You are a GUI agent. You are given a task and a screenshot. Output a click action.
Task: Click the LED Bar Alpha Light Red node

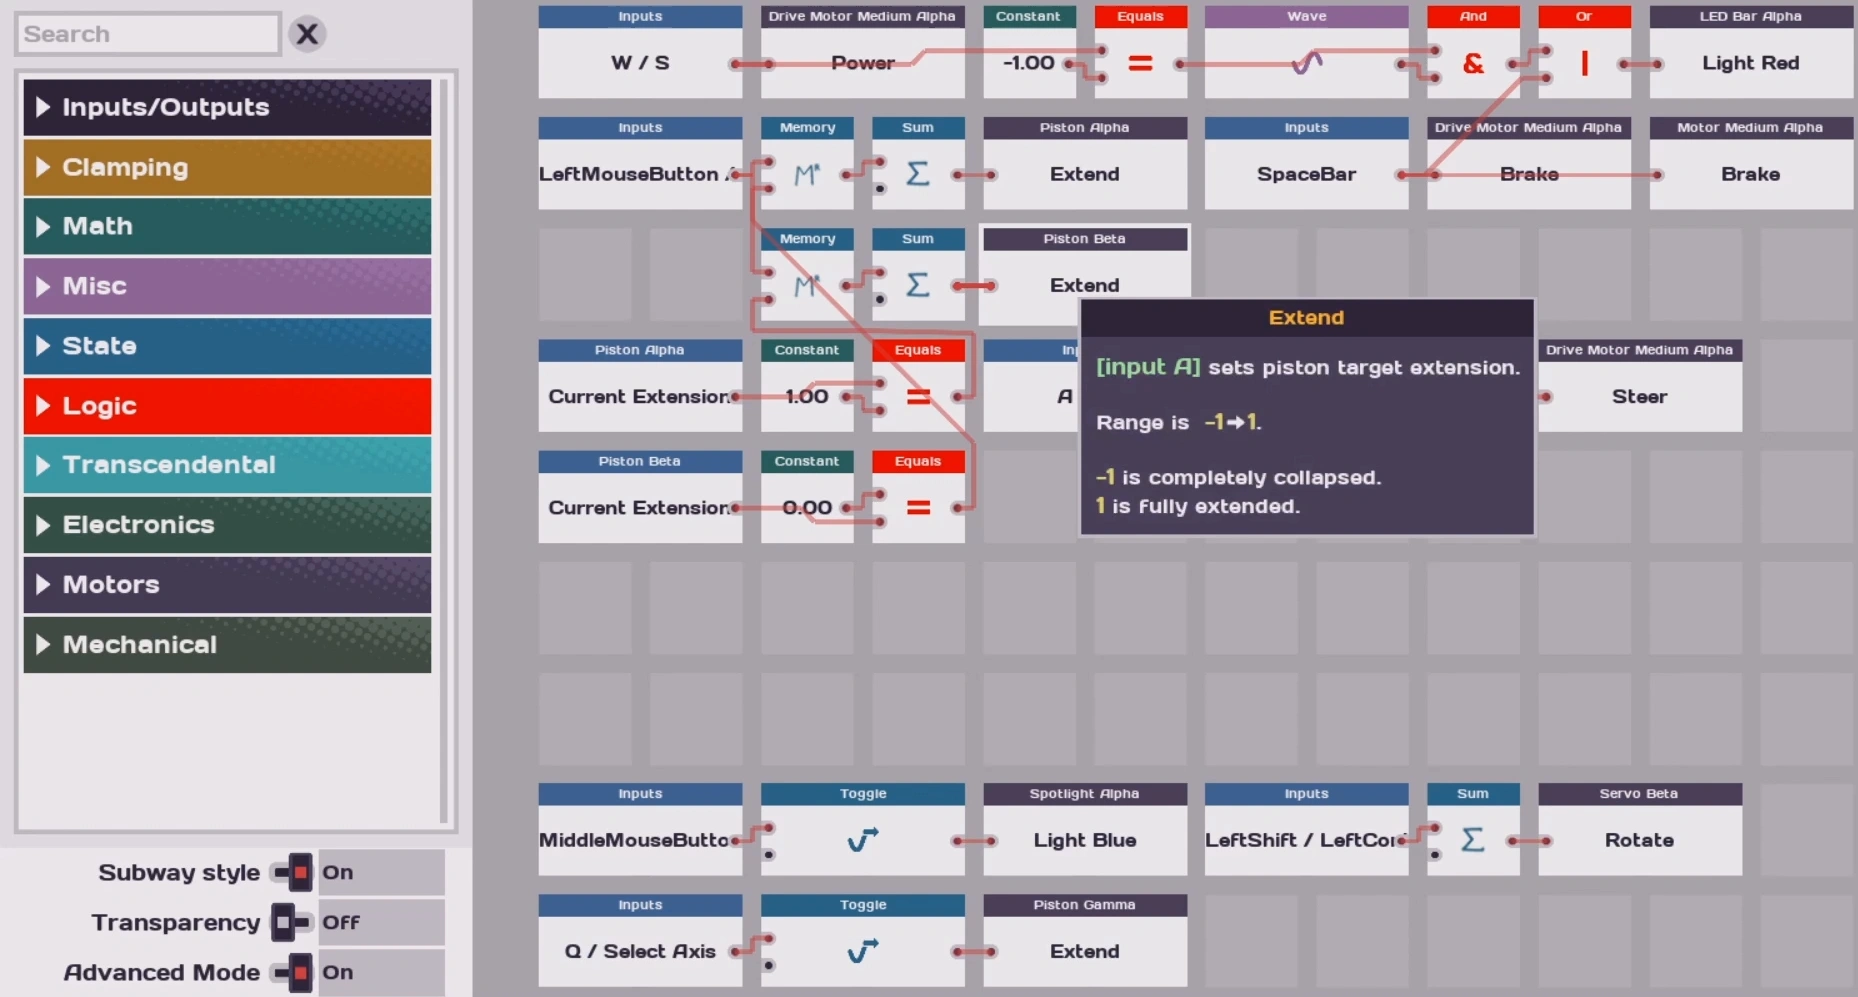coord(1750,63)
